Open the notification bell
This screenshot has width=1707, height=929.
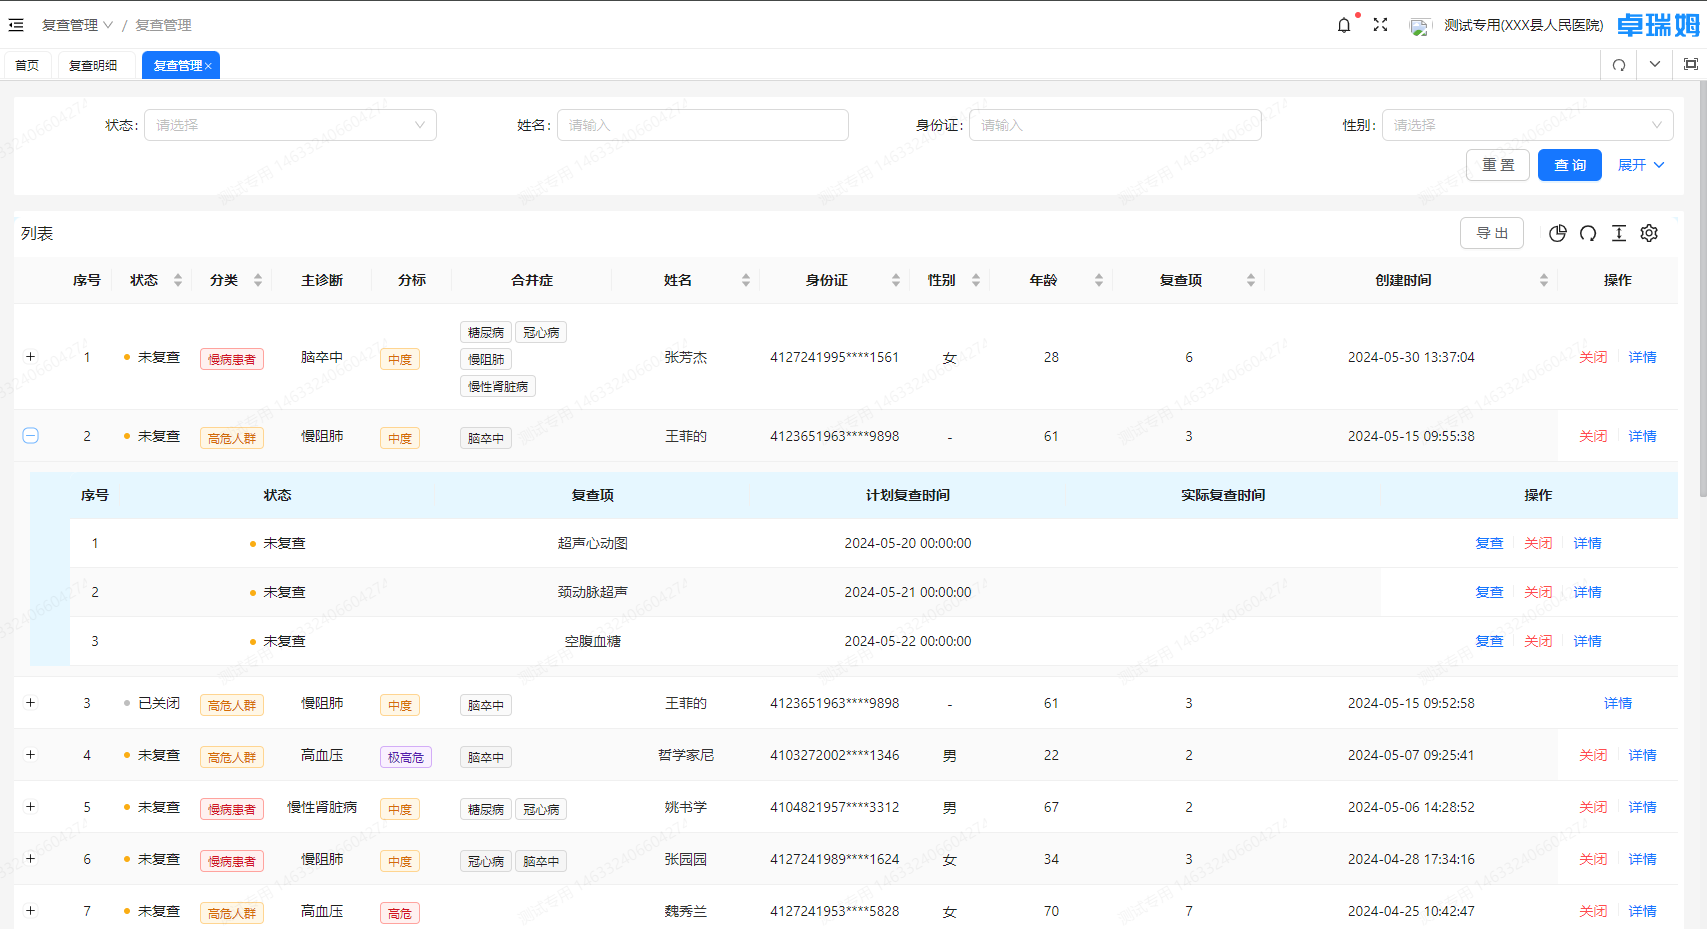pos(1344,25)
